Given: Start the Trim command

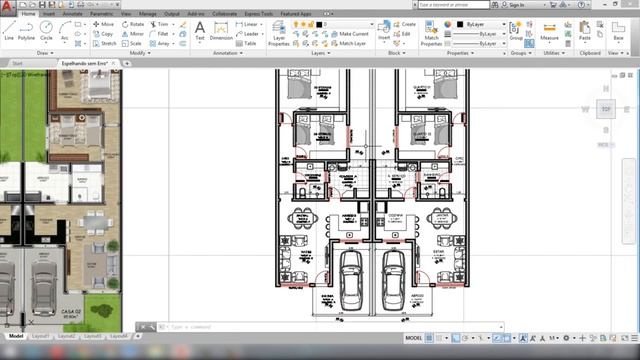Looking at the screenshot, I should (x=159, y=24).
